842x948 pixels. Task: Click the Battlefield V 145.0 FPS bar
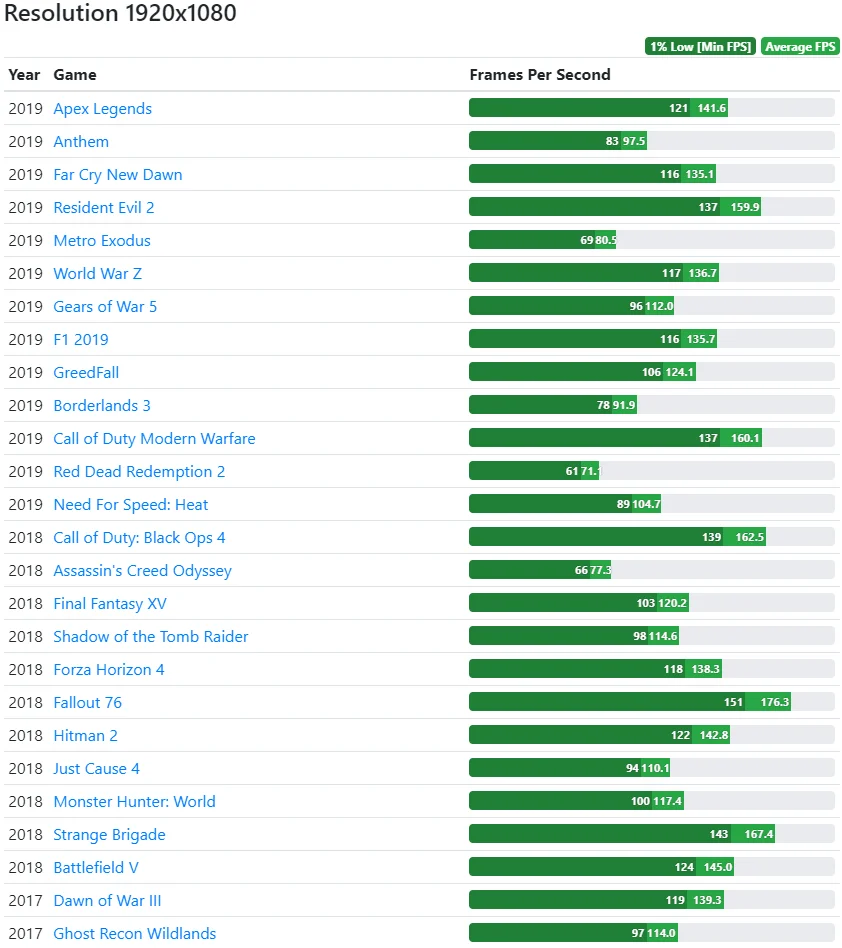tap(602, 867)
